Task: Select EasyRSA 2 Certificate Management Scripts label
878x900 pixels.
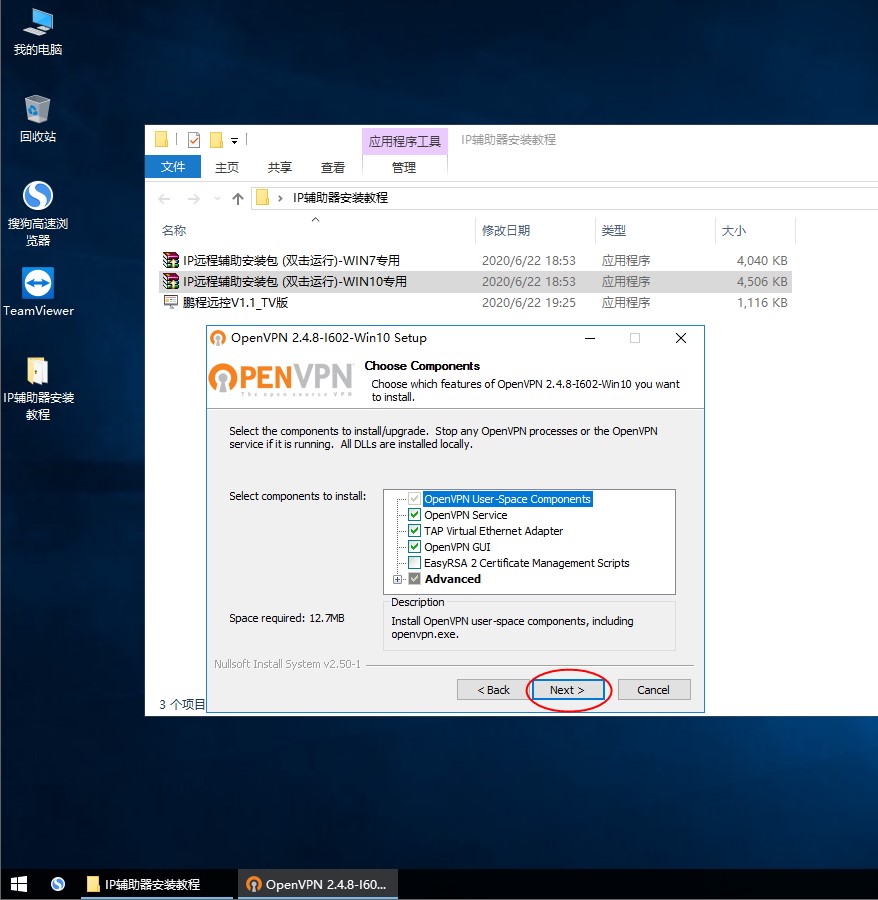Action: pos(526,563)
